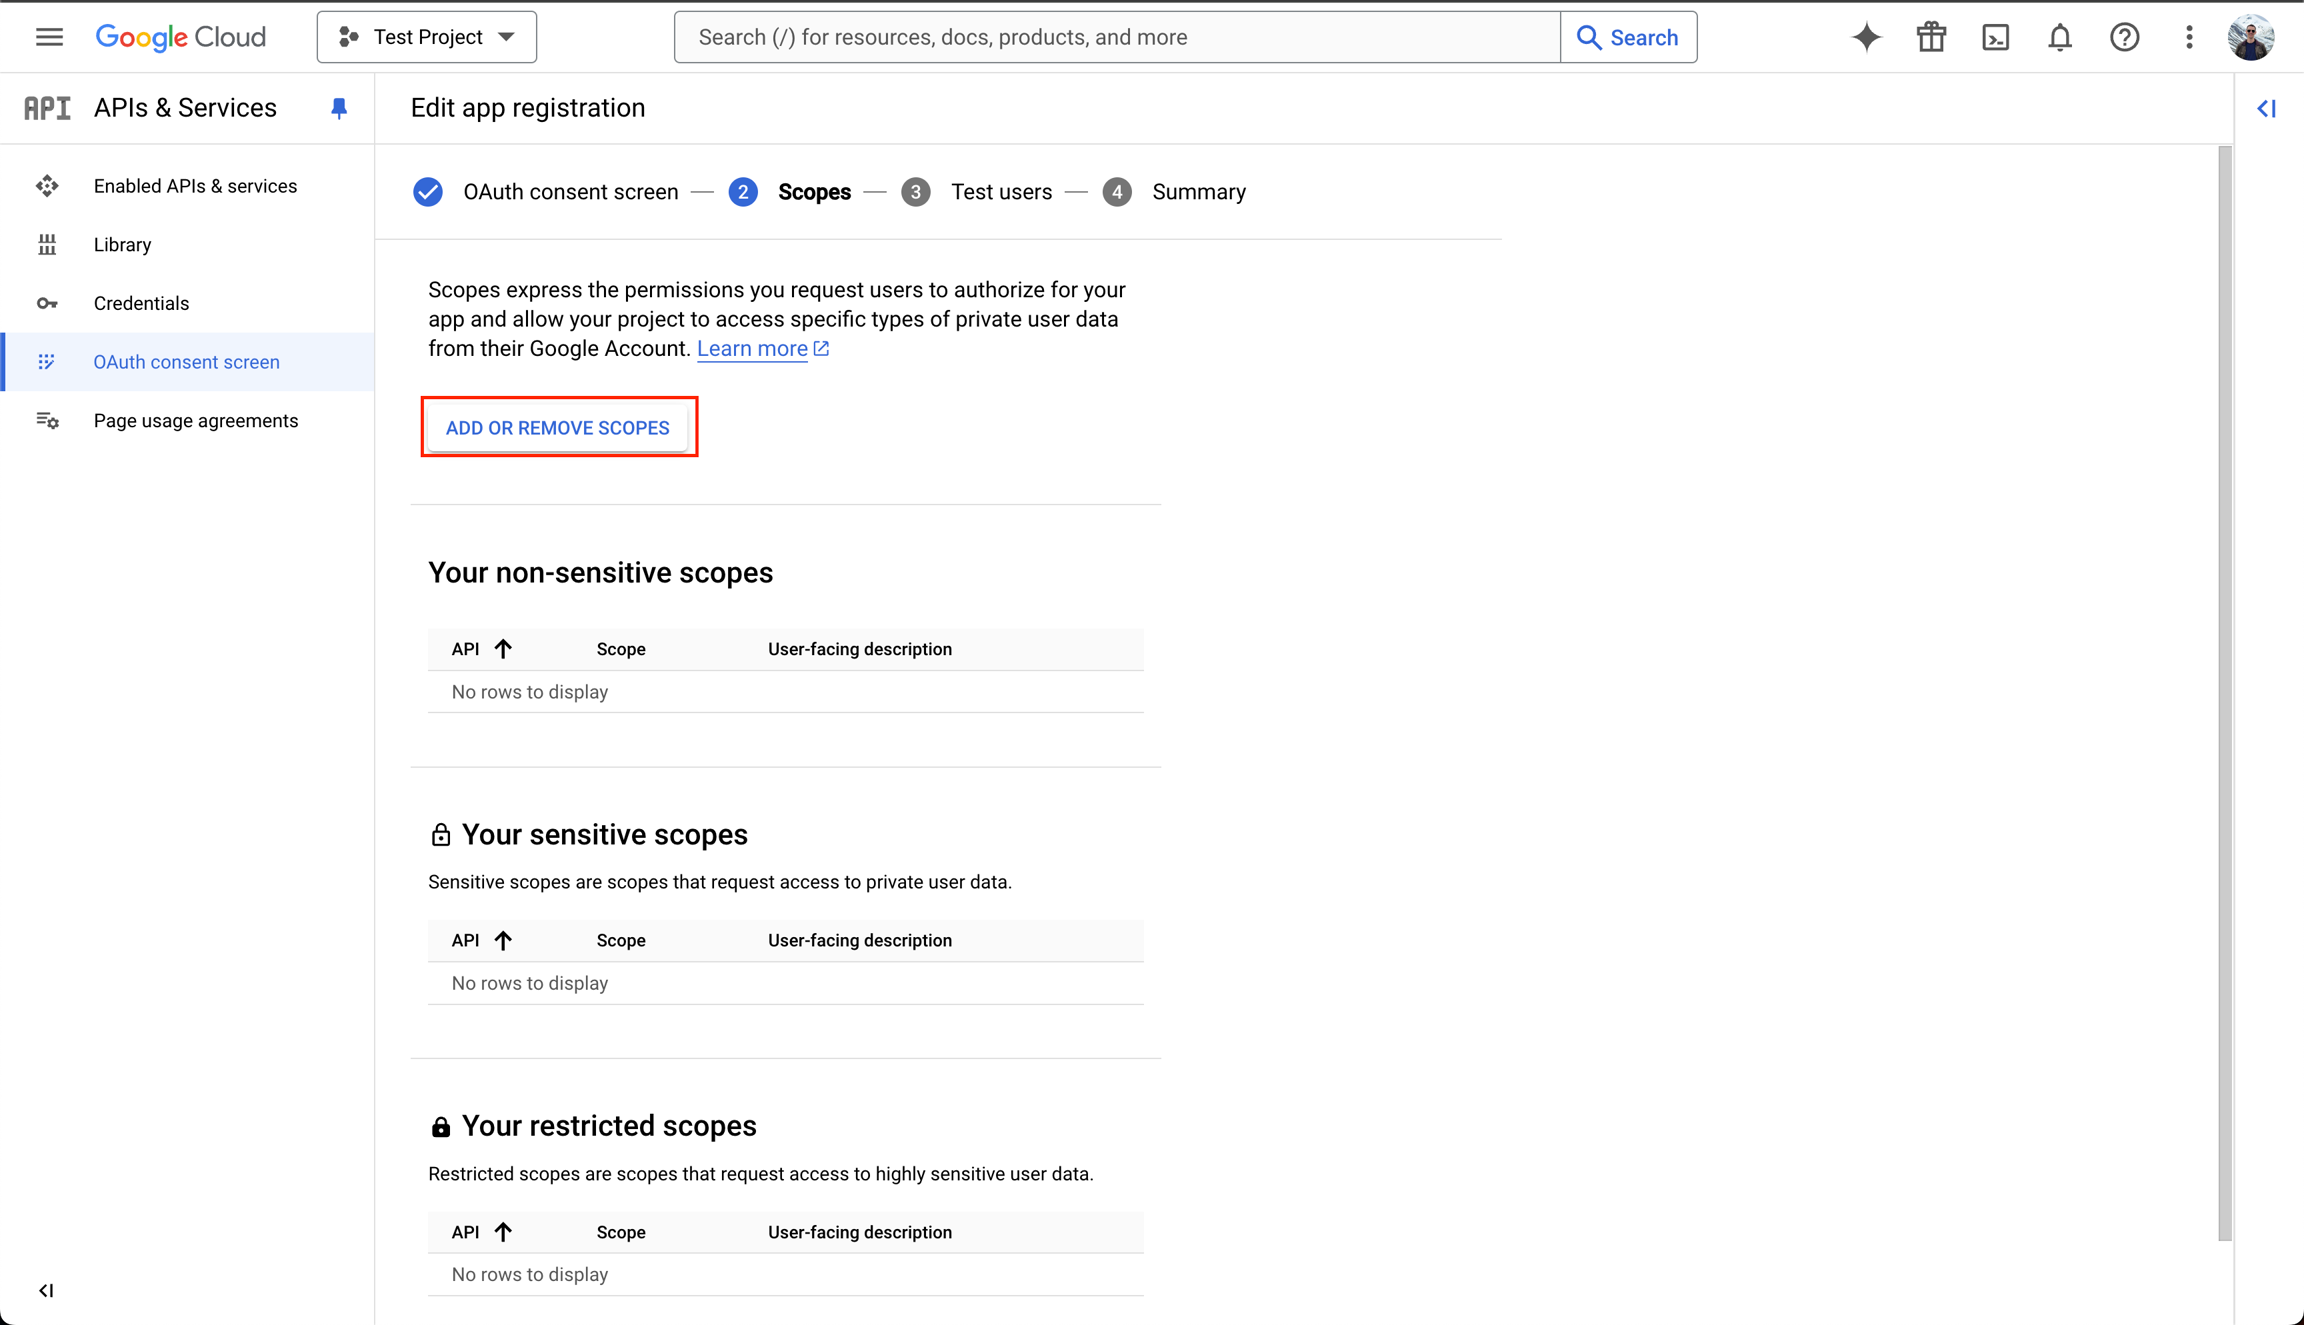This screenshot has height=1325, width=2304.
Task: Click the search magnifier icon
Action: tap(1591, 36)
